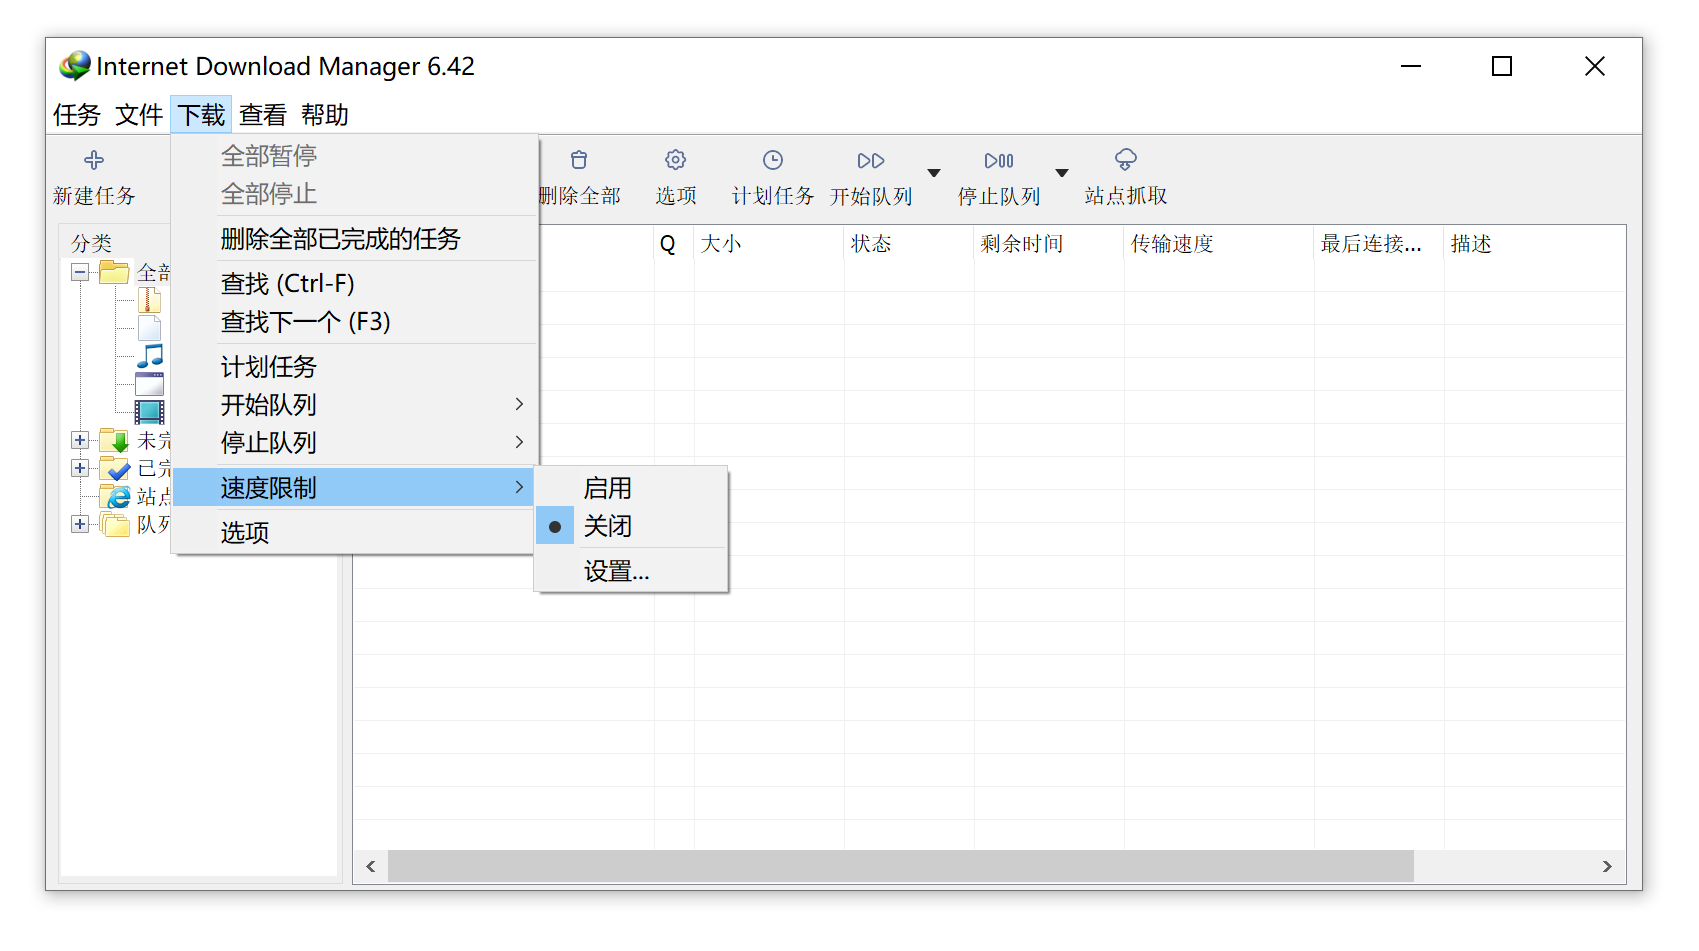Click the 删除全部 trash icon

578,160
